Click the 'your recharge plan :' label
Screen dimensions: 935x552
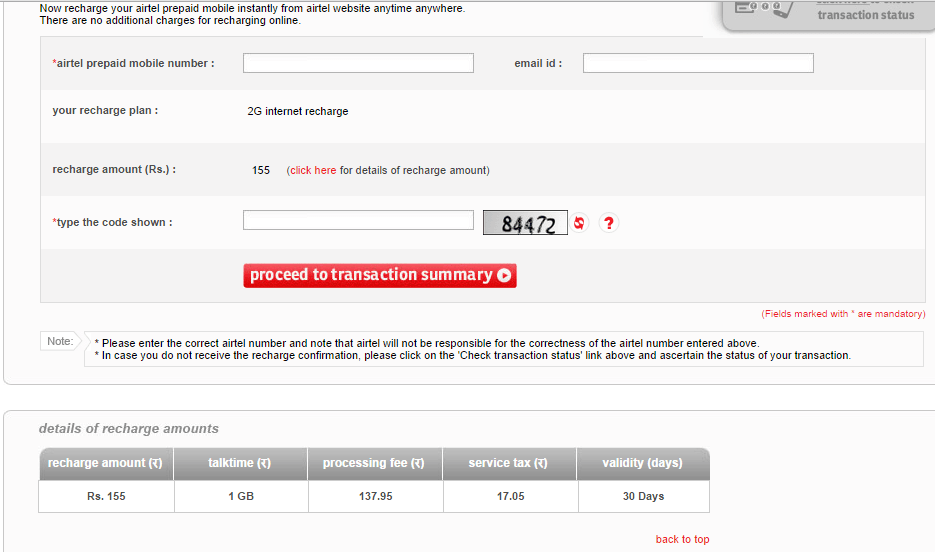pos(105,111)
